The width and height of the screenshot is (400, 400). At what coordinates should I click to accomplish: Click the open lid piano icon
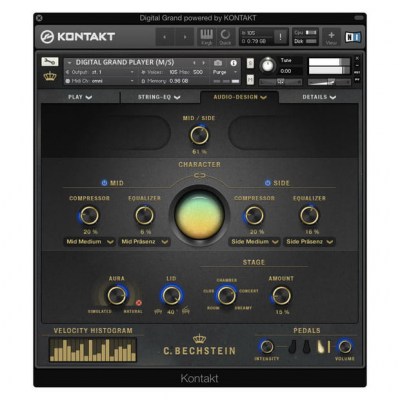point(186,311)
